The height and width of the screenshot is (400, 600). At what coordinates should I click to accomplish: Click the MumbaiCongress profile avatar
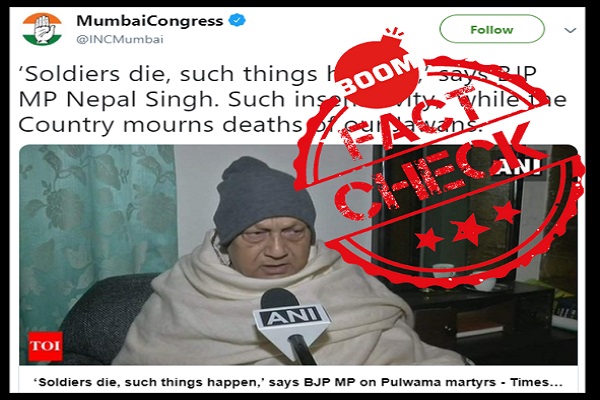tap(42, 29)
